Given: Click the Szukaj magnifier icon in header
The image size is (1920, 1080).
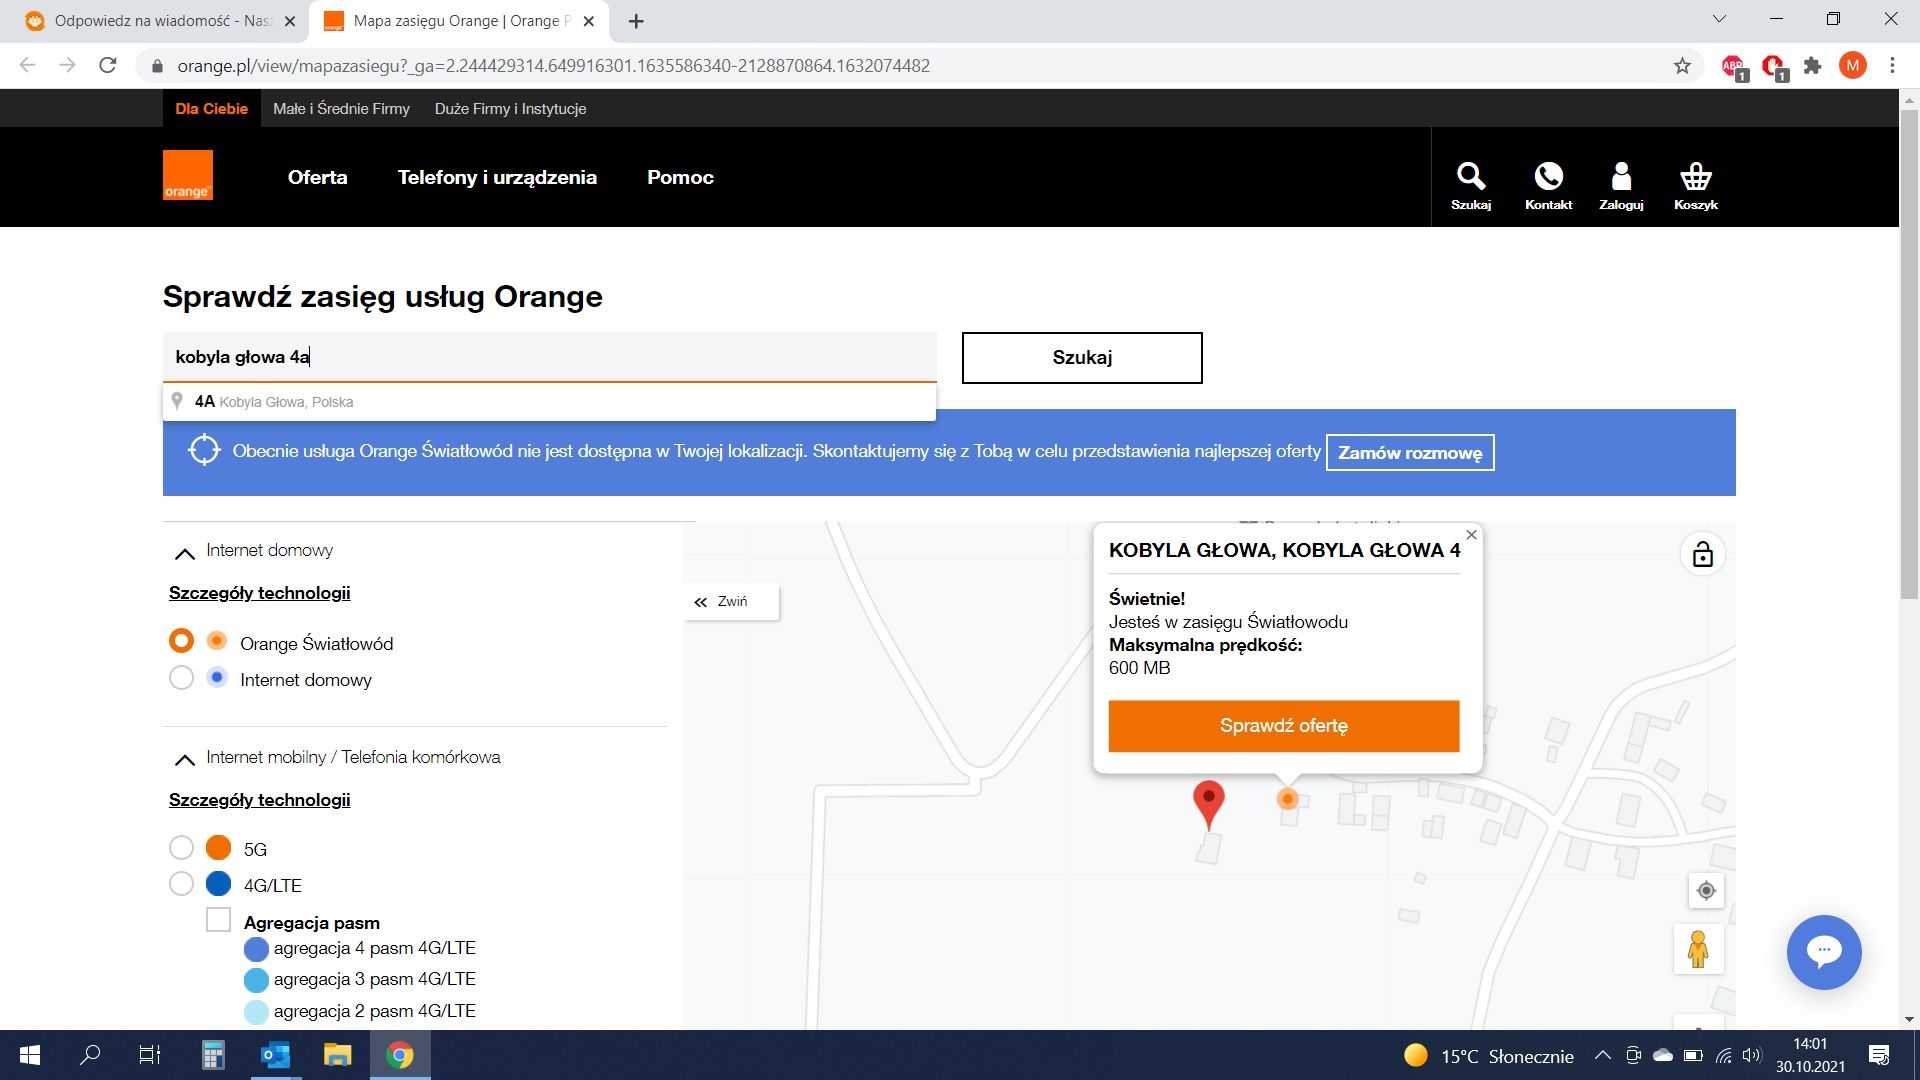Looking at the screenshot, I should (x=1470, y=178).
